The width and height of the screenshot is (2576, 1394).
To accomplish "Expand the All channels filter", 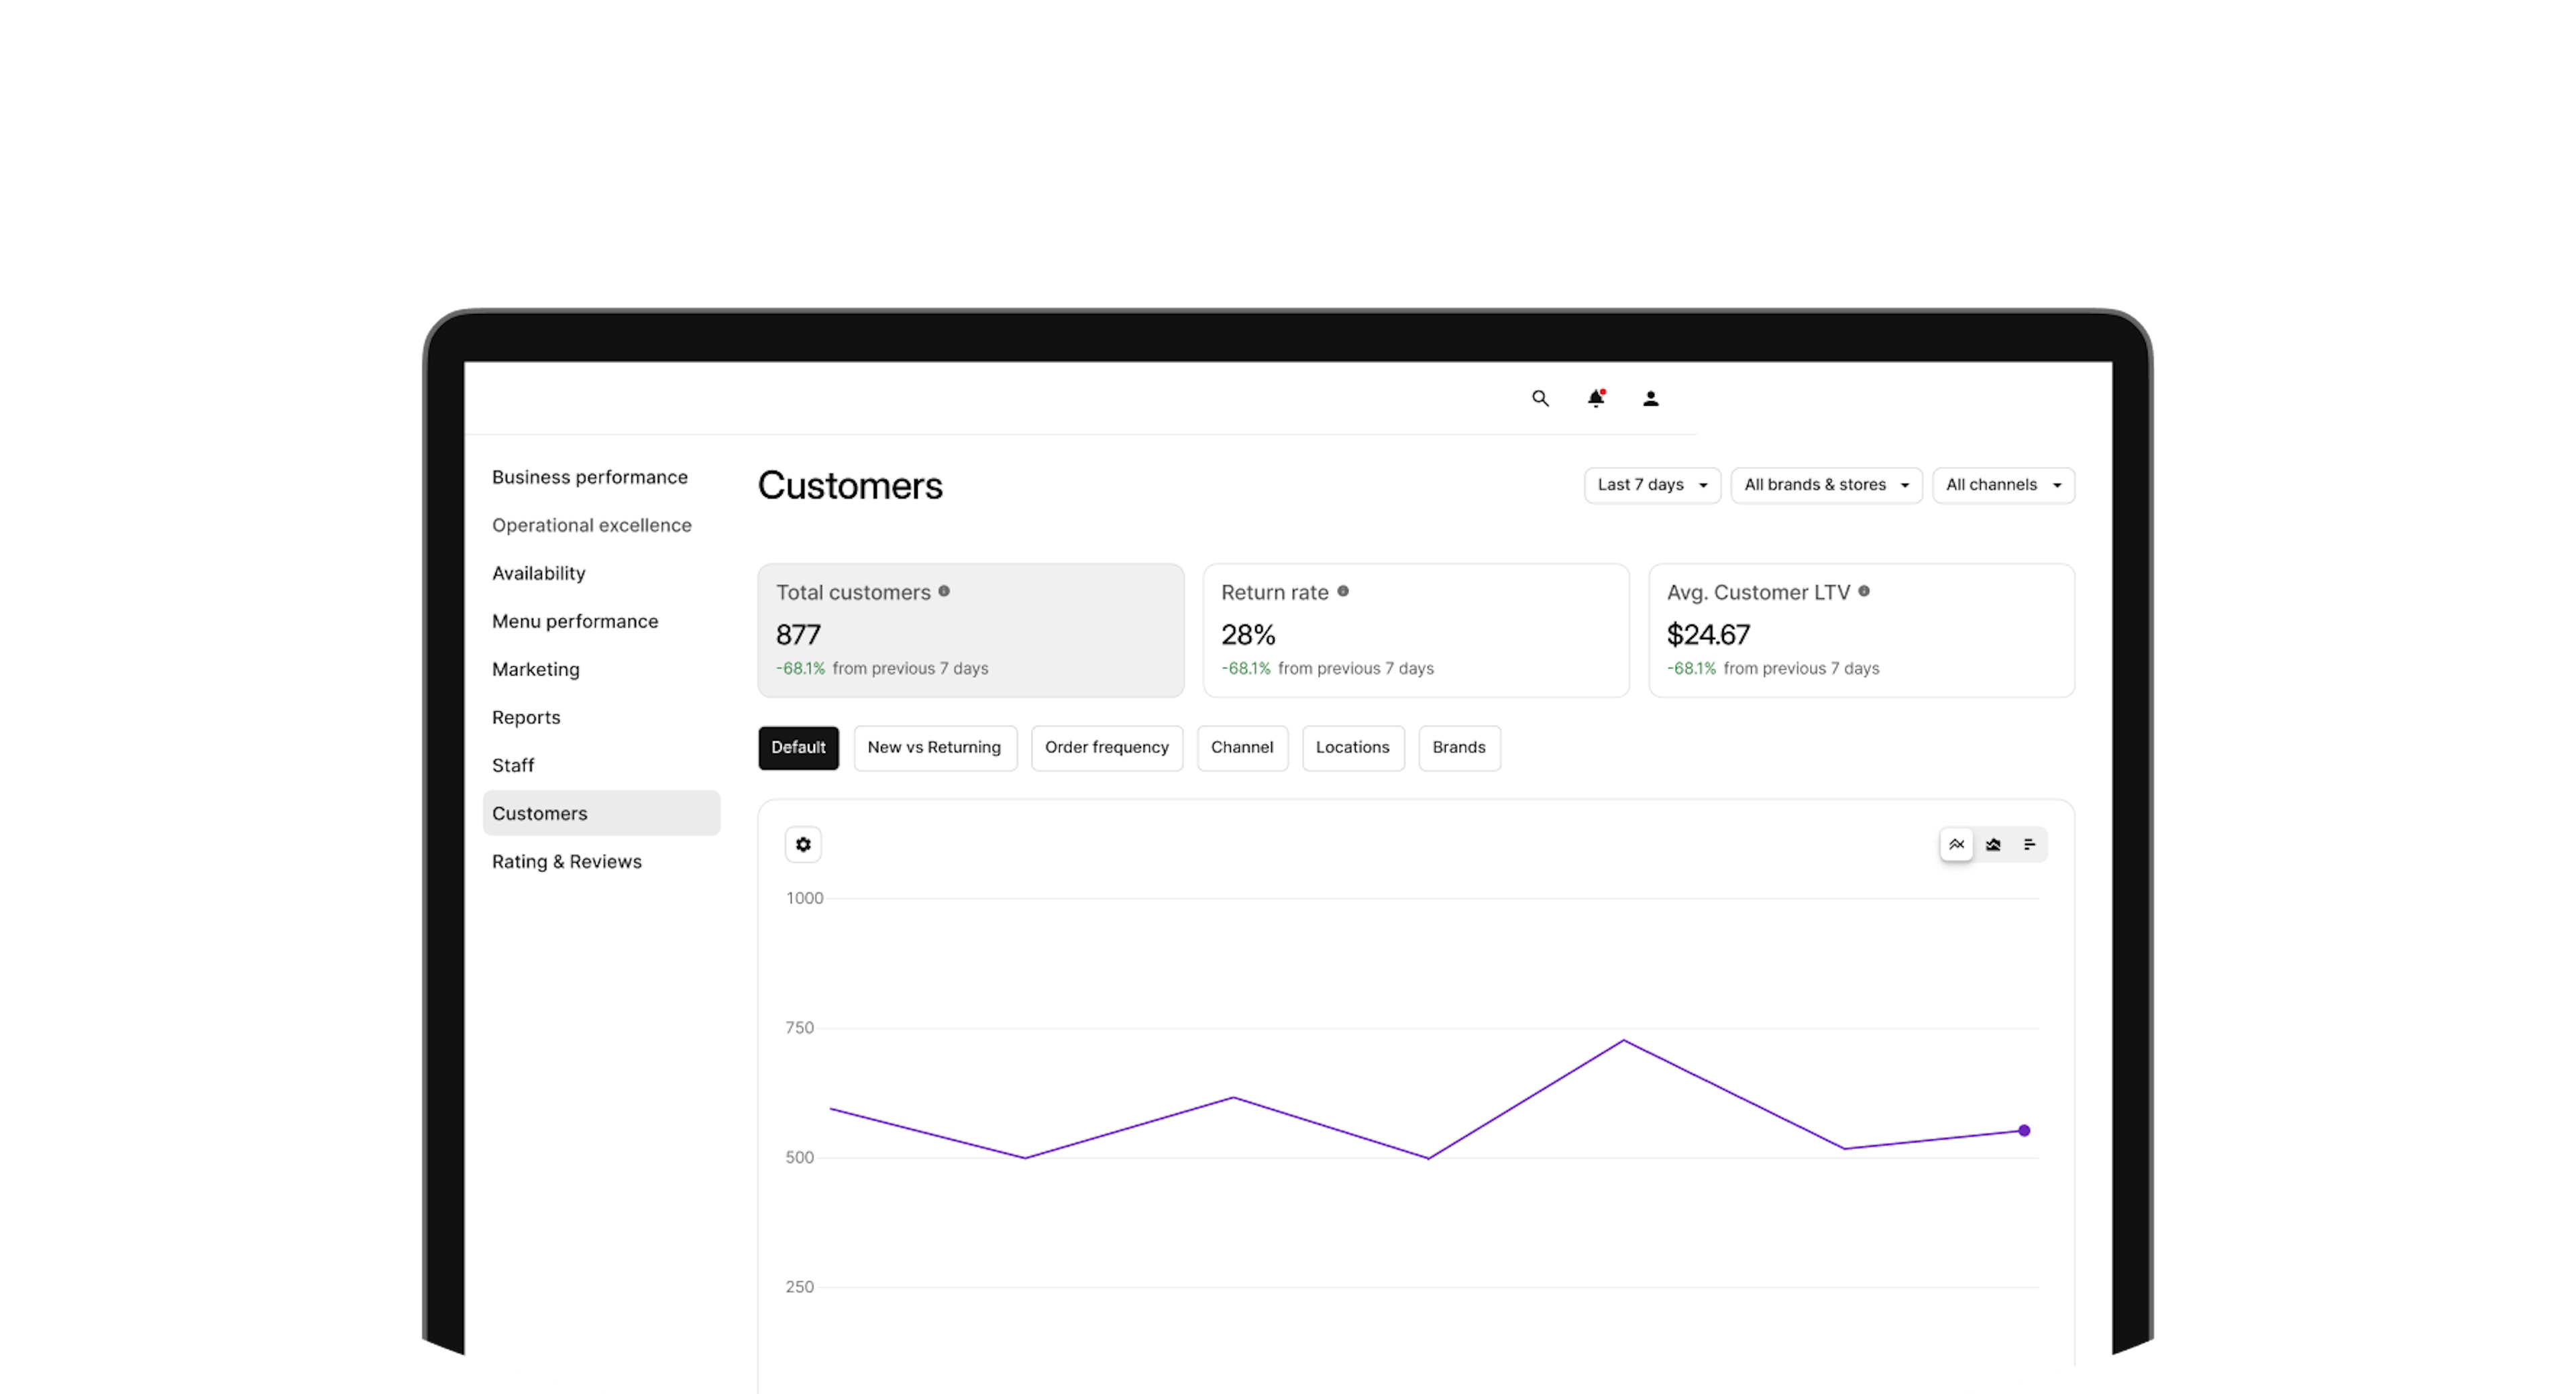I will click(2003, 485).
